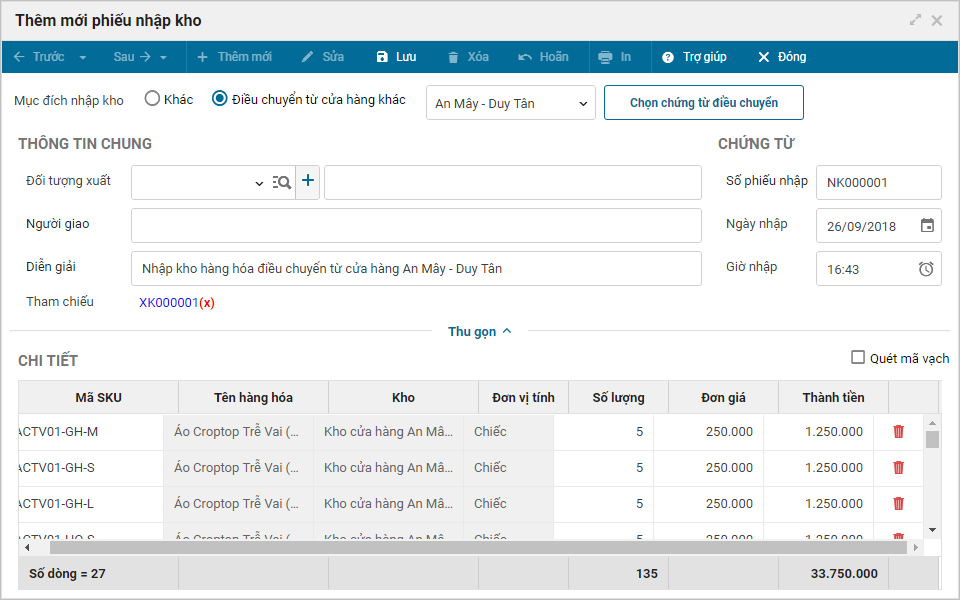The width and height of the screenshot is (960, 600).
Task: Delete row ACTV01-GH-L with trash icon
Action: point(898,504)
